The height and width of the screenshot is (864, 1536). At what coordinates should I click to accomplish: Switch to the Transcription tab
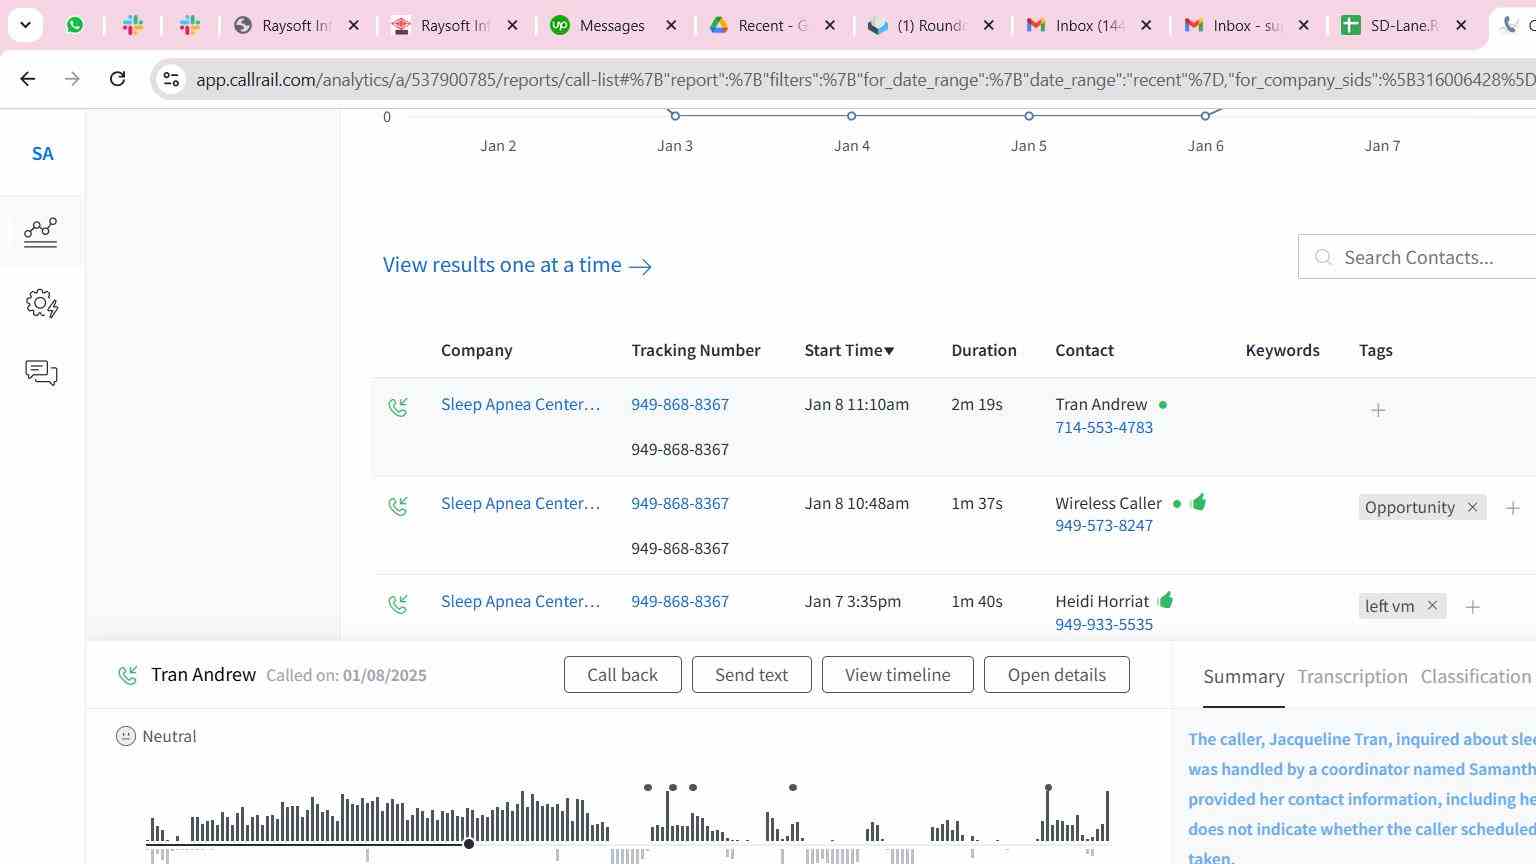point(1352,677)
